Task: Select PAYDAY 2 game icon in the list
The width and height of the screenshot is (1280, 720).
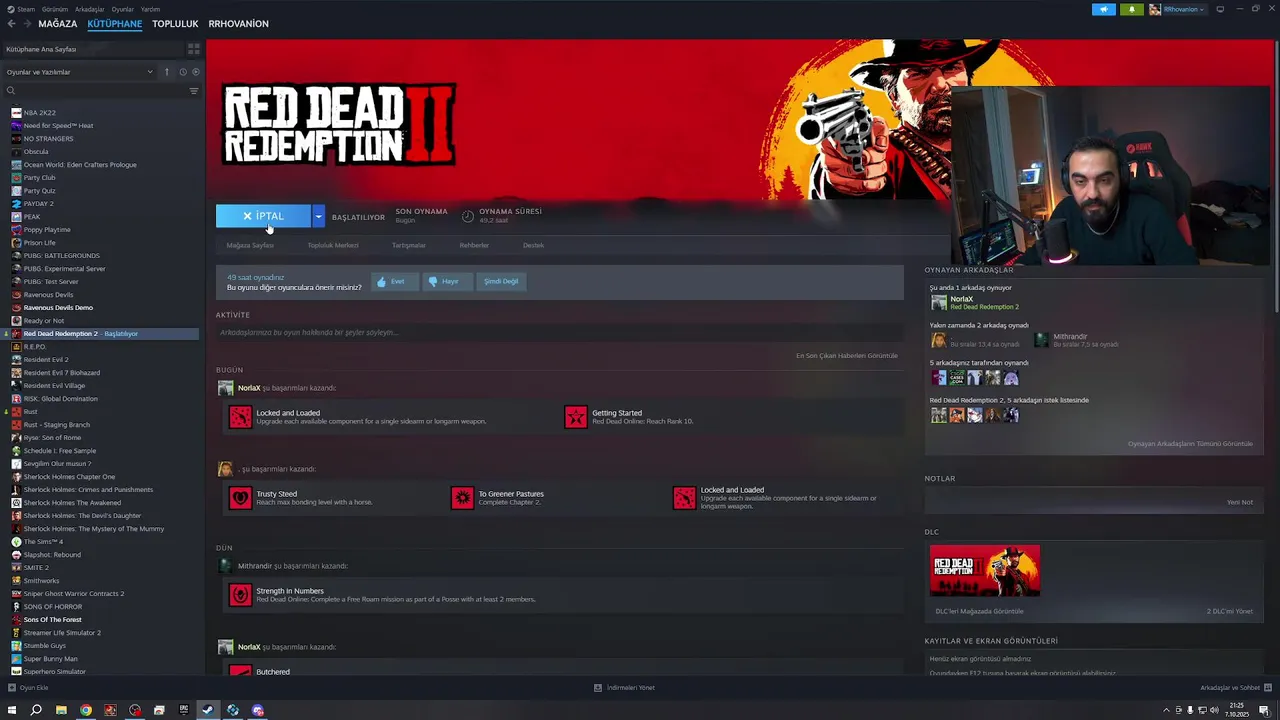Action: pos(16,204)
